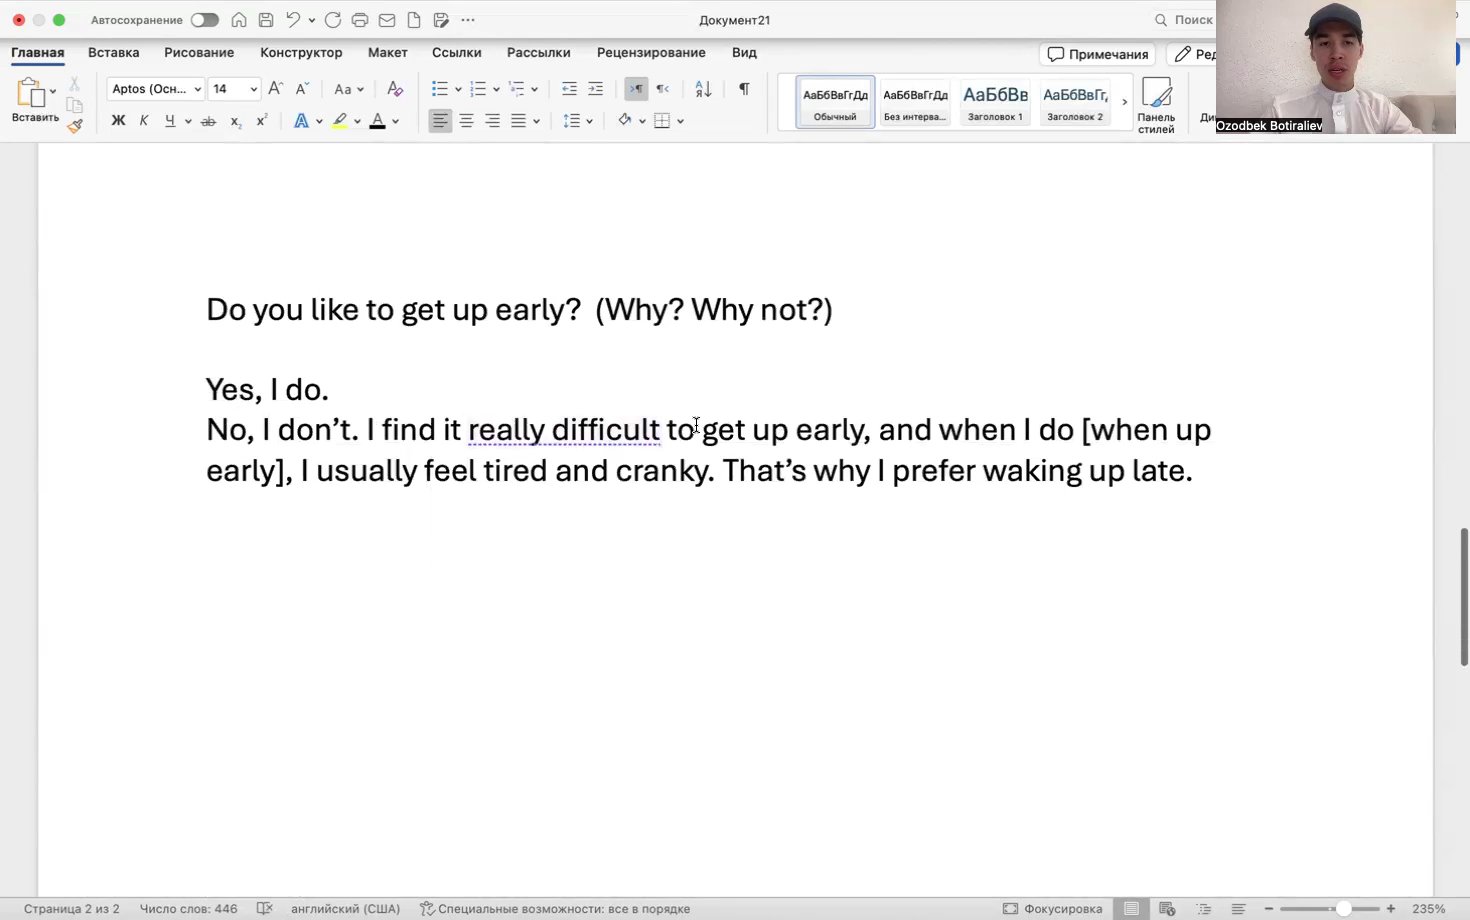
Task: Toggle the Автосохранение switch
Action: pyautogui.click(x=204, y=19)
